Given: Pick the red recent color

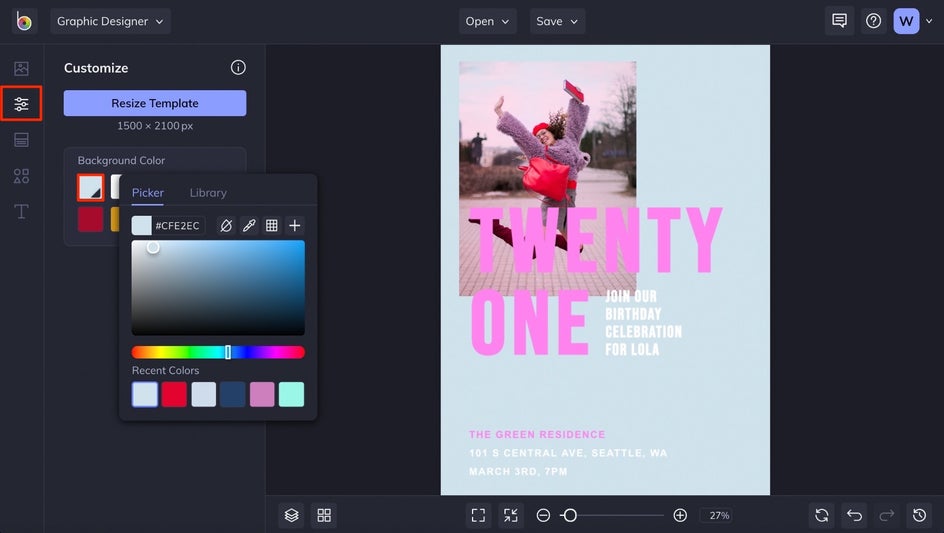Looking at the screenshot, I should coord(174,394).
